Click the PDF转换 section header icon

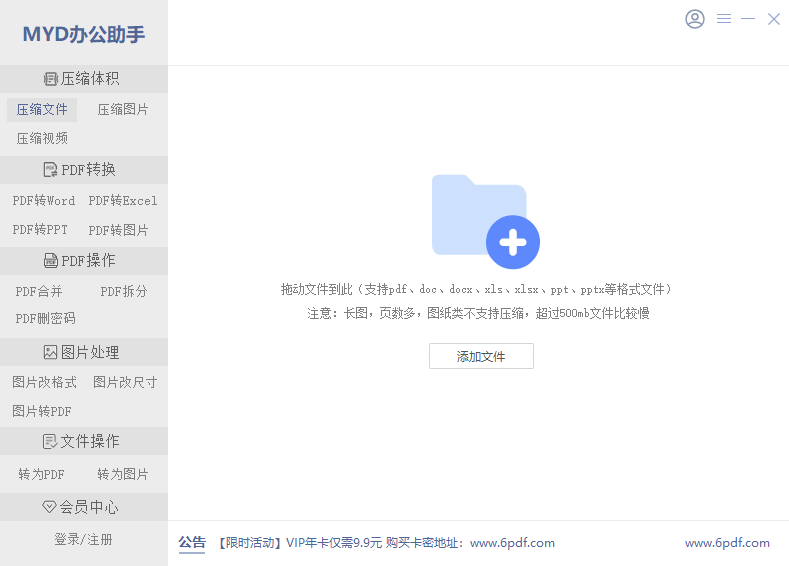(50, 170)
